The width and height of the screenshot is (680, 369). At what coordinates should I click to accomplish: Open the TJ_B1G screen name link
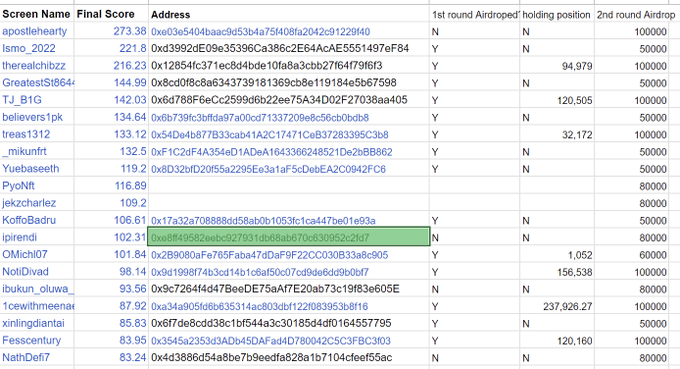click(22, 100)
